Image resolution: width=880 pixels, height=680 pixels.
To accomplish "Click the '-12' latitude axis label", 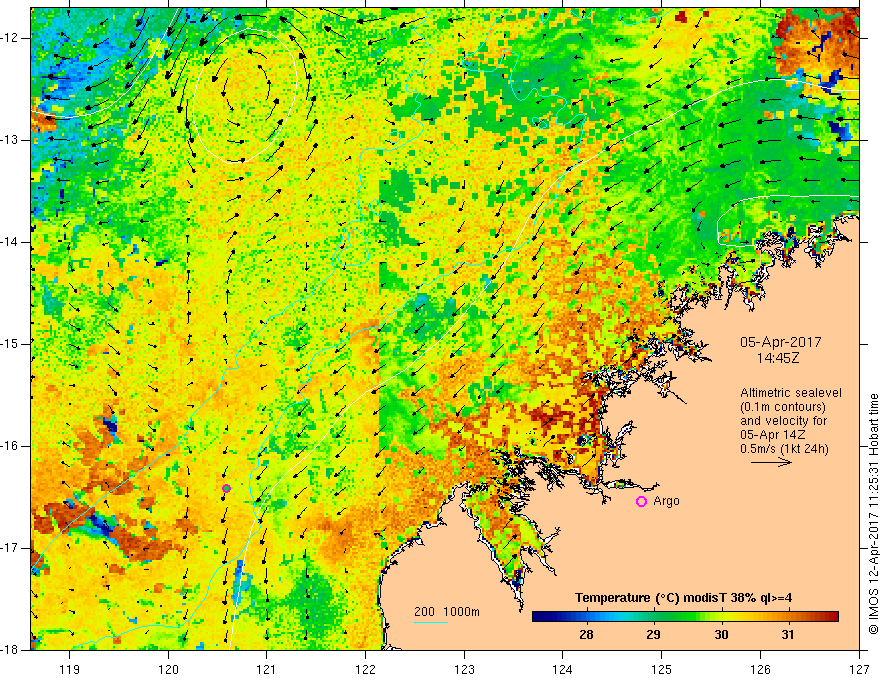I will [11, 38].
